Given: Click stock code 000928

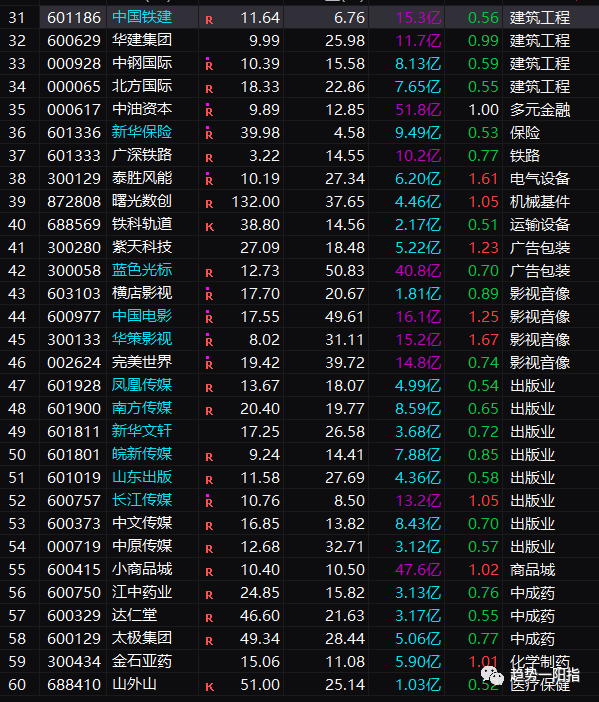Looking at the screenshot, I should pos(74,64).
